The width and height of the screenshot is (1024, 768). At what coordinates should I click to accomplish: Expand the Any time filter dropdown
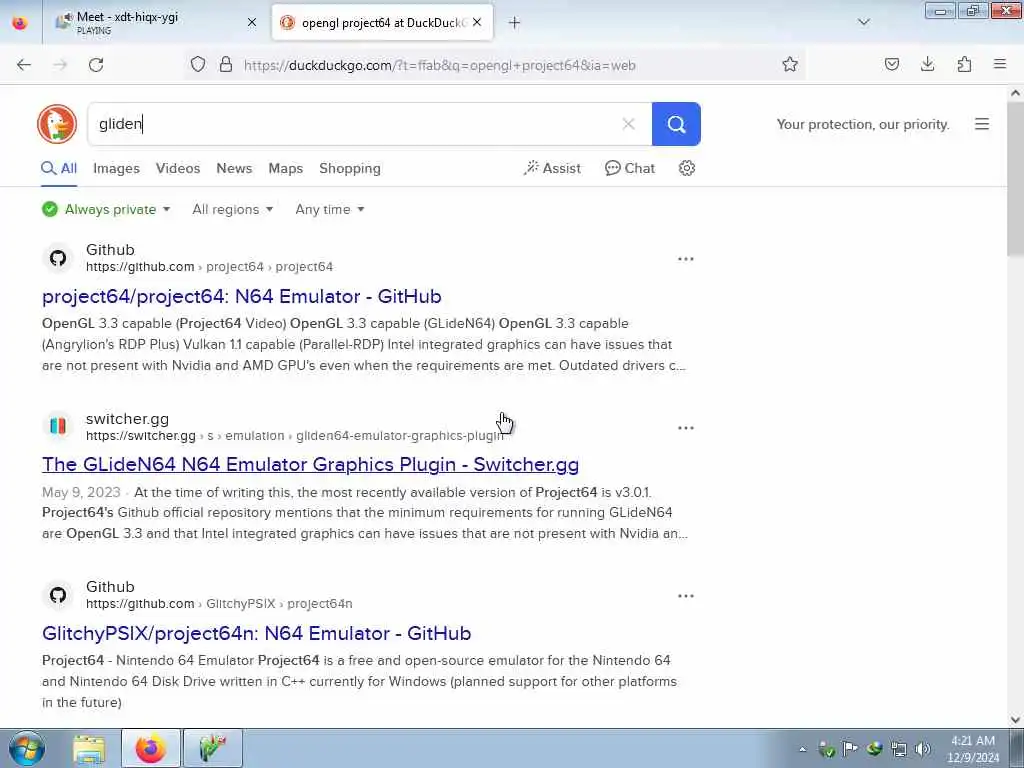(330, 210)
